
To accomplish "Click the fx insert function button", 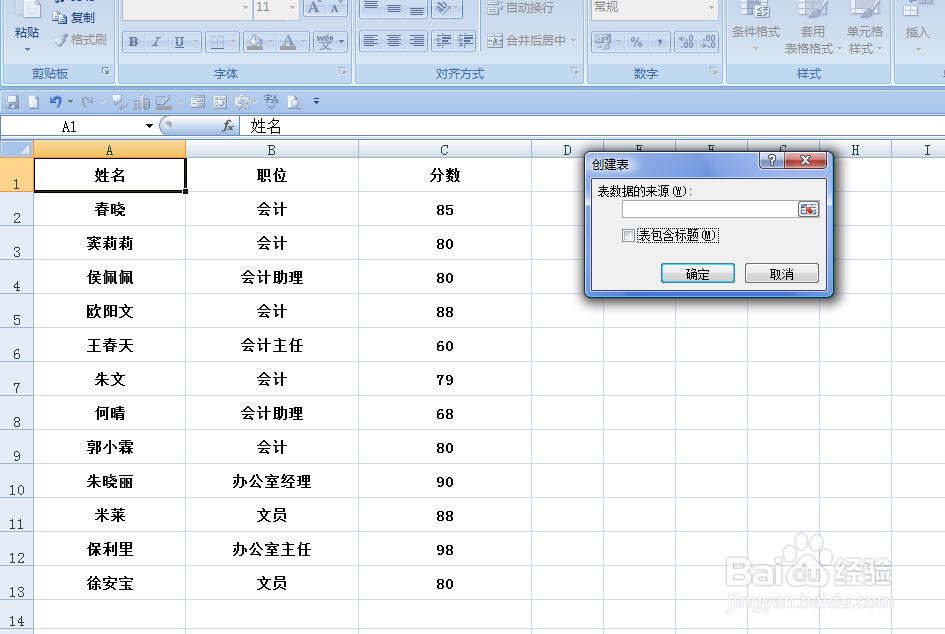I will coord(228,126).
